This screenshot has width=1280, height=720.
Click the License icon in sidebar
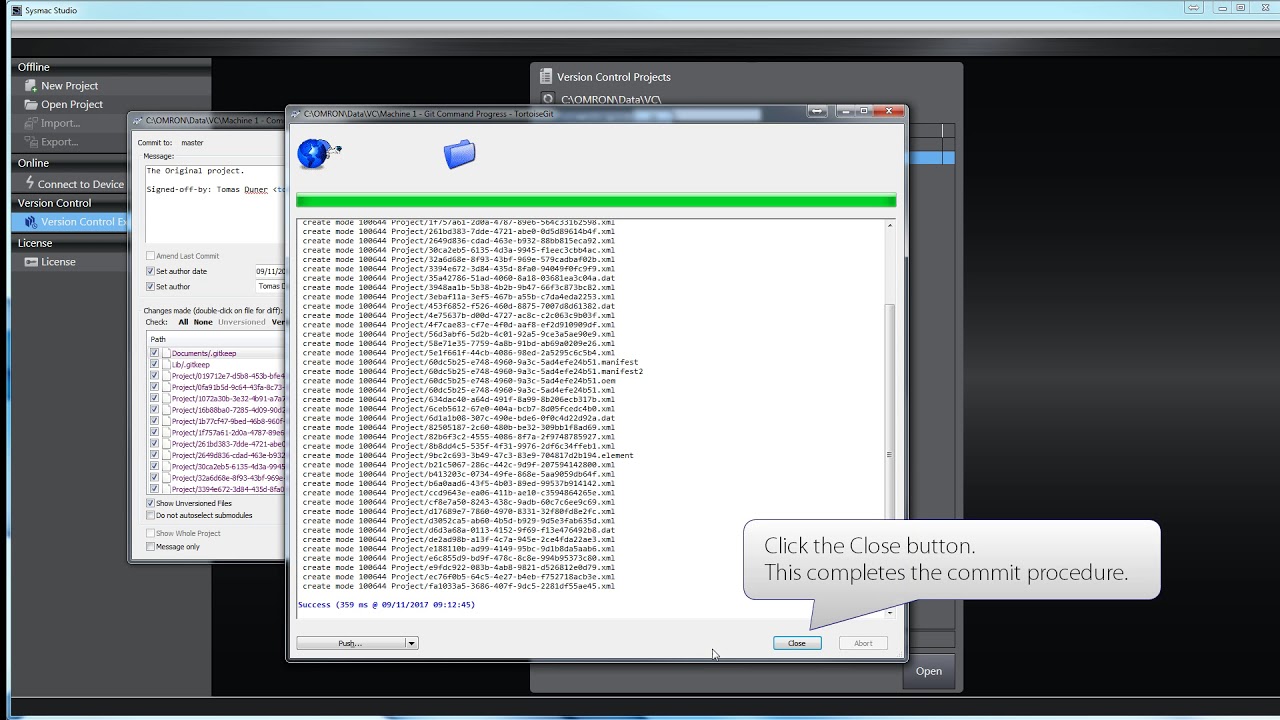click(31, 262)
